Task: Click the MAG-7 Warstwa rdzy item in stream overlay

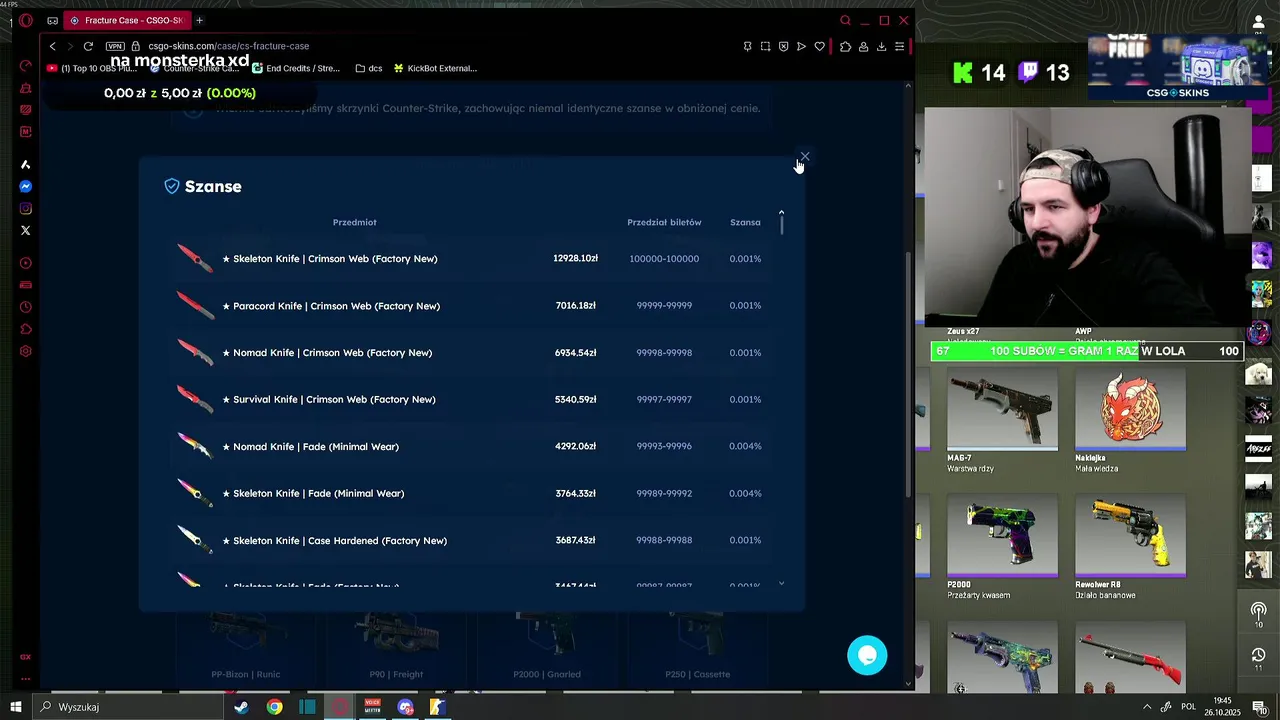Action: click(1002, 420)
